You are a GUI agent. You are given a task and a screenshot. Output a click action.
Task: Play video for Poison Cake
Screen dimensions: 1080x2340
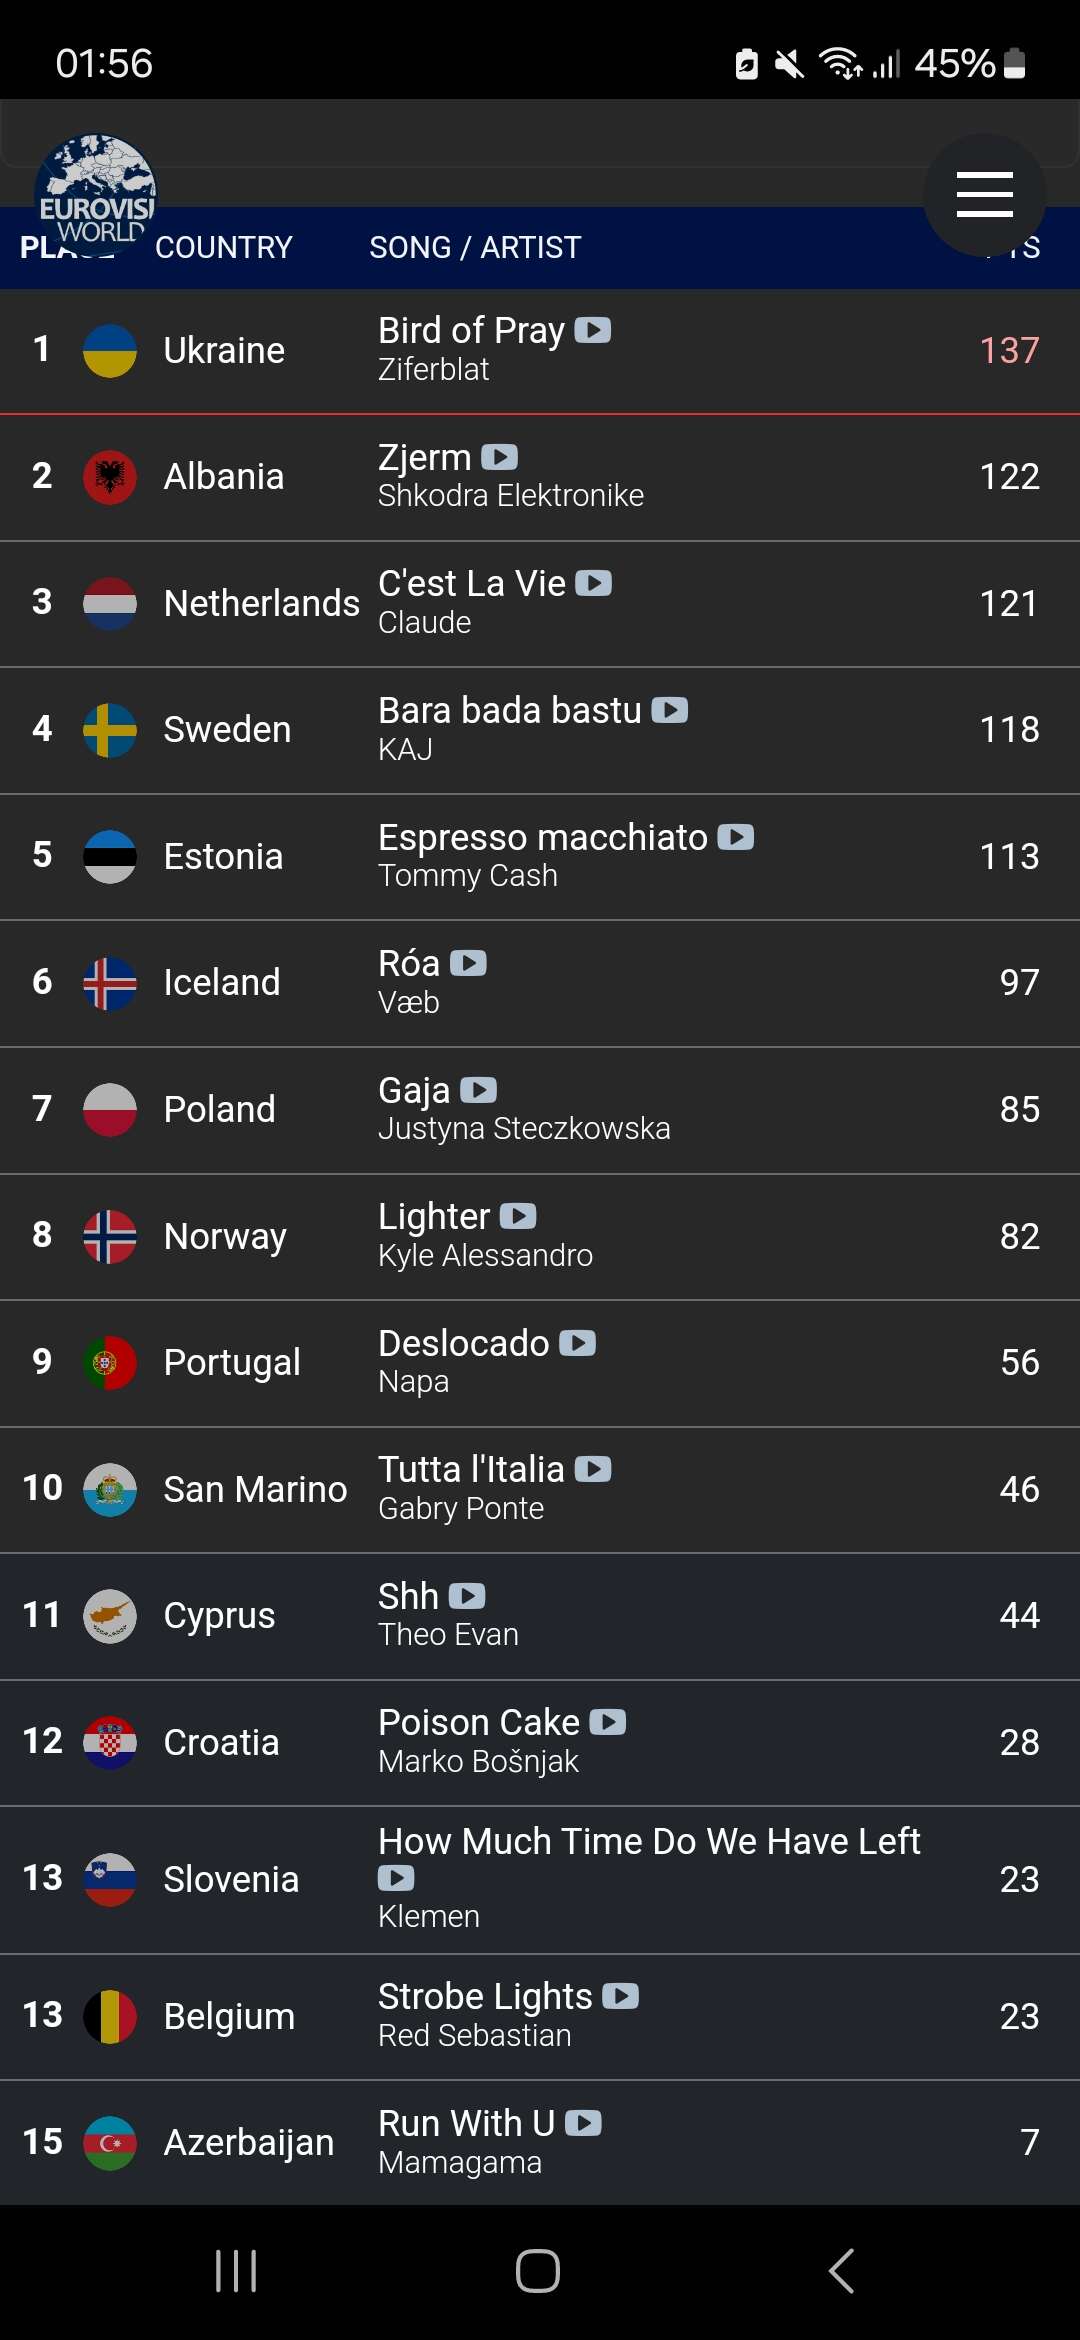[x=608, y=1722]
